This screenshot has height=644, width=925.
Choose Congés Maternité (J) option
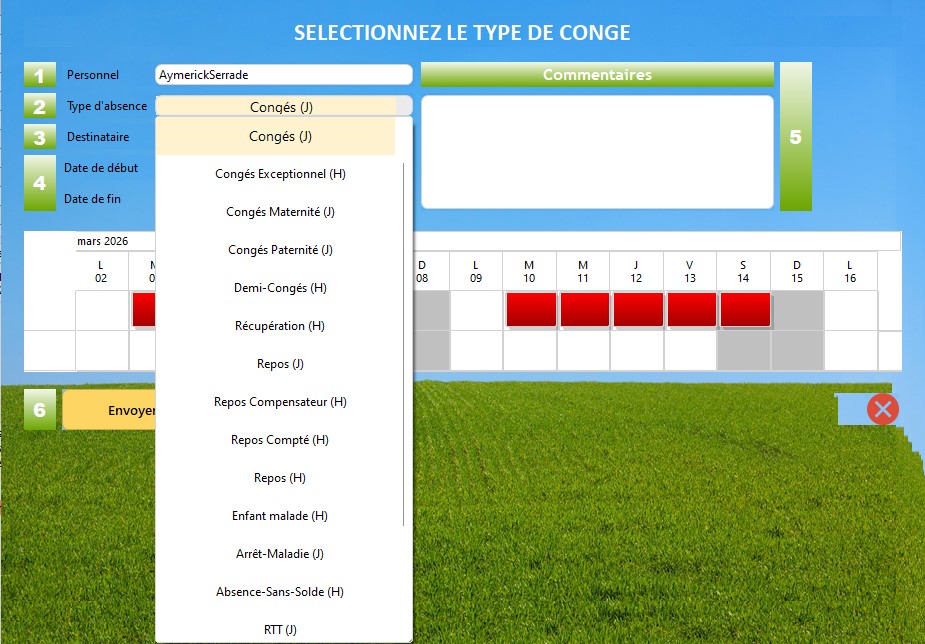[x=280, y=212]
